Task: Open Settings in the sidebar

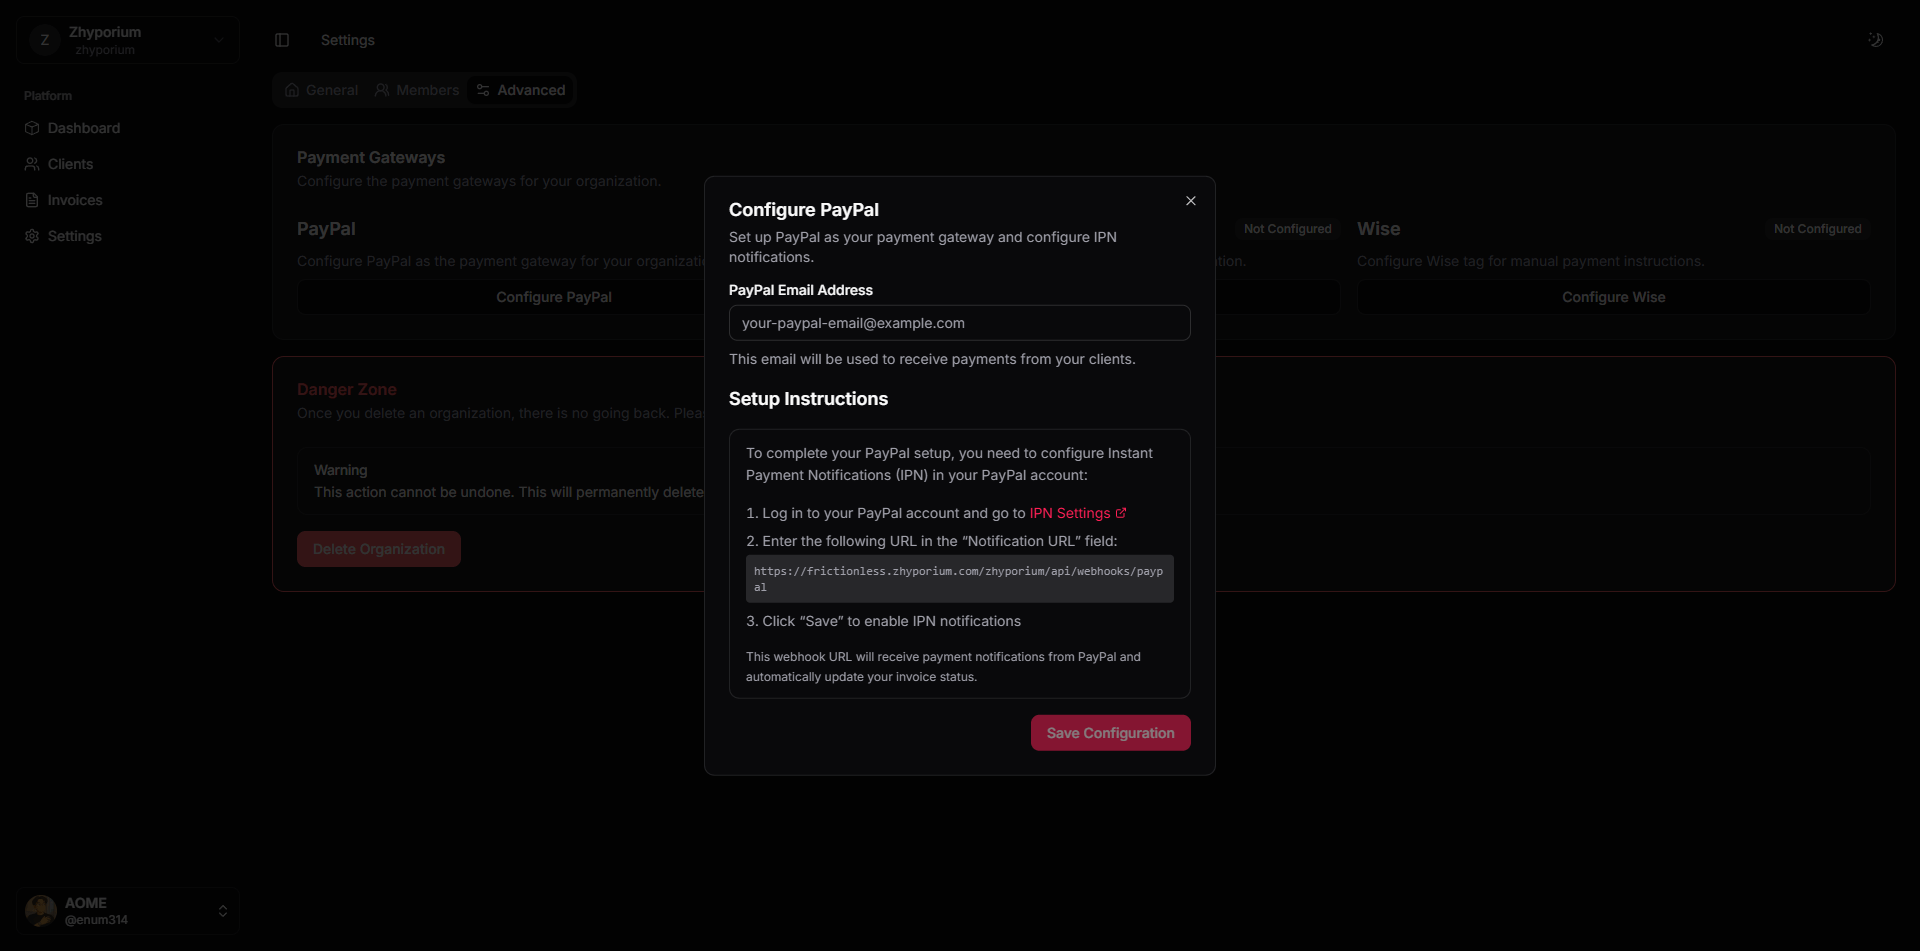Action: tap(127, 236)
